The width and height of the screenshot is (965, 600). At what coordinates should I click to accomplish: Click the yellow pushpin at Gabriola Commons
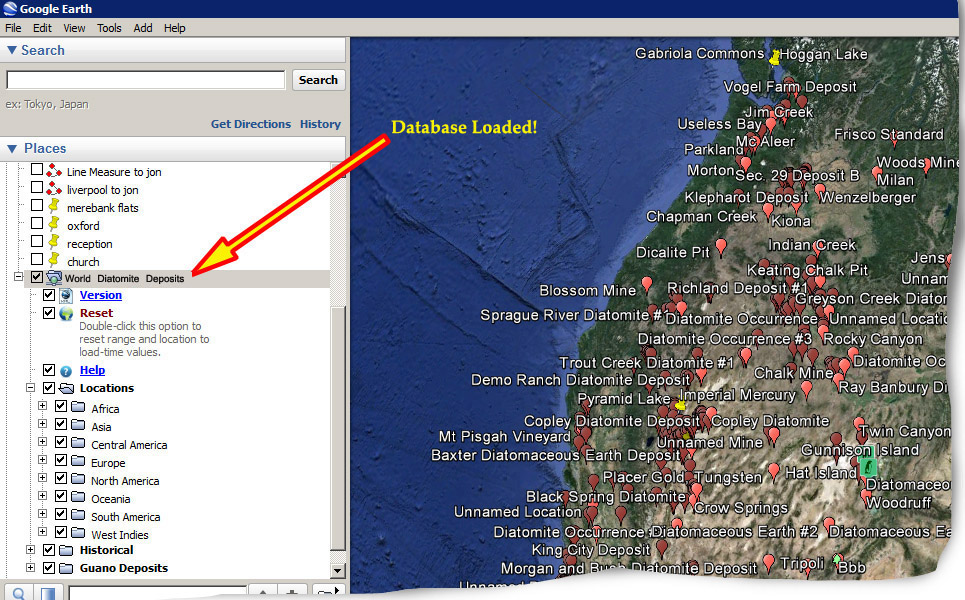click(774, 57)
